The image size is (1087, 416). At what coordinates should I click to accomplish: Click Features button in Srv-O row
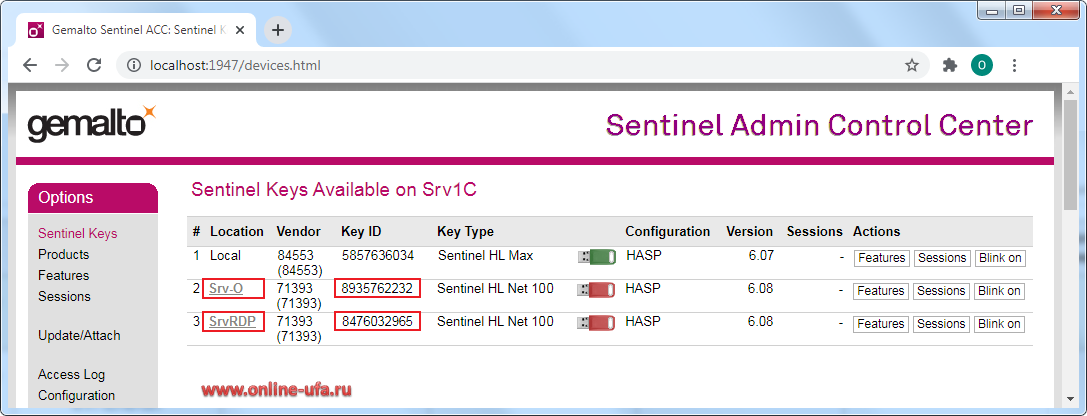(x=881, y=291)
